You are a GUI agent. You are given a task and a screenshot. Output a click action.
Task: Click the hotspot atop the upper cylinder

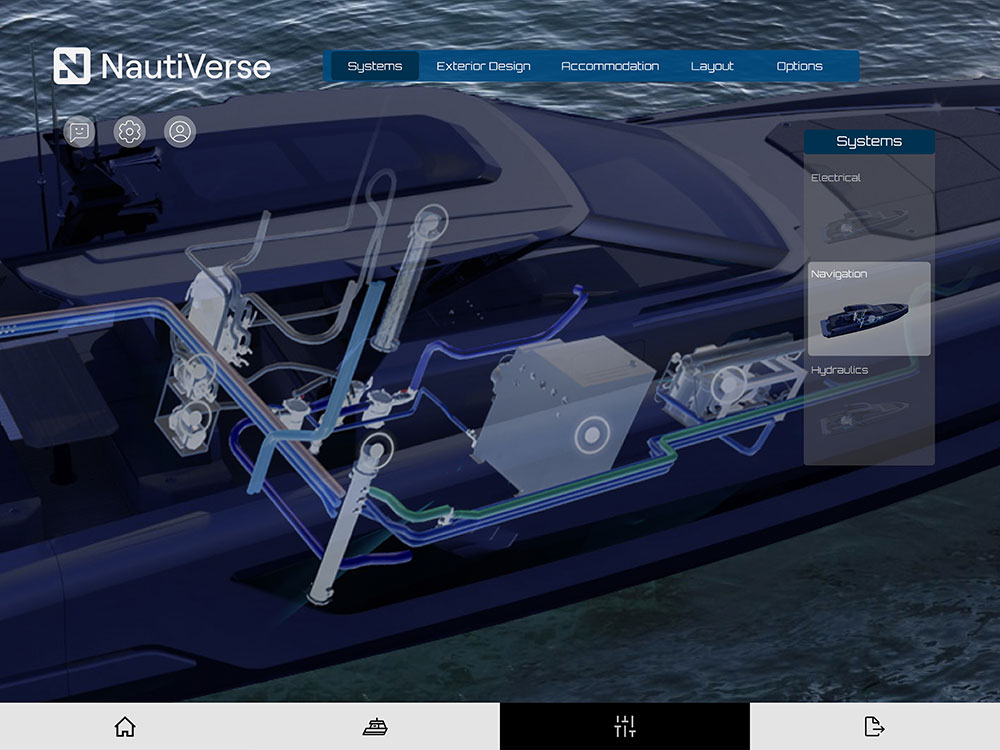point(431,222)
